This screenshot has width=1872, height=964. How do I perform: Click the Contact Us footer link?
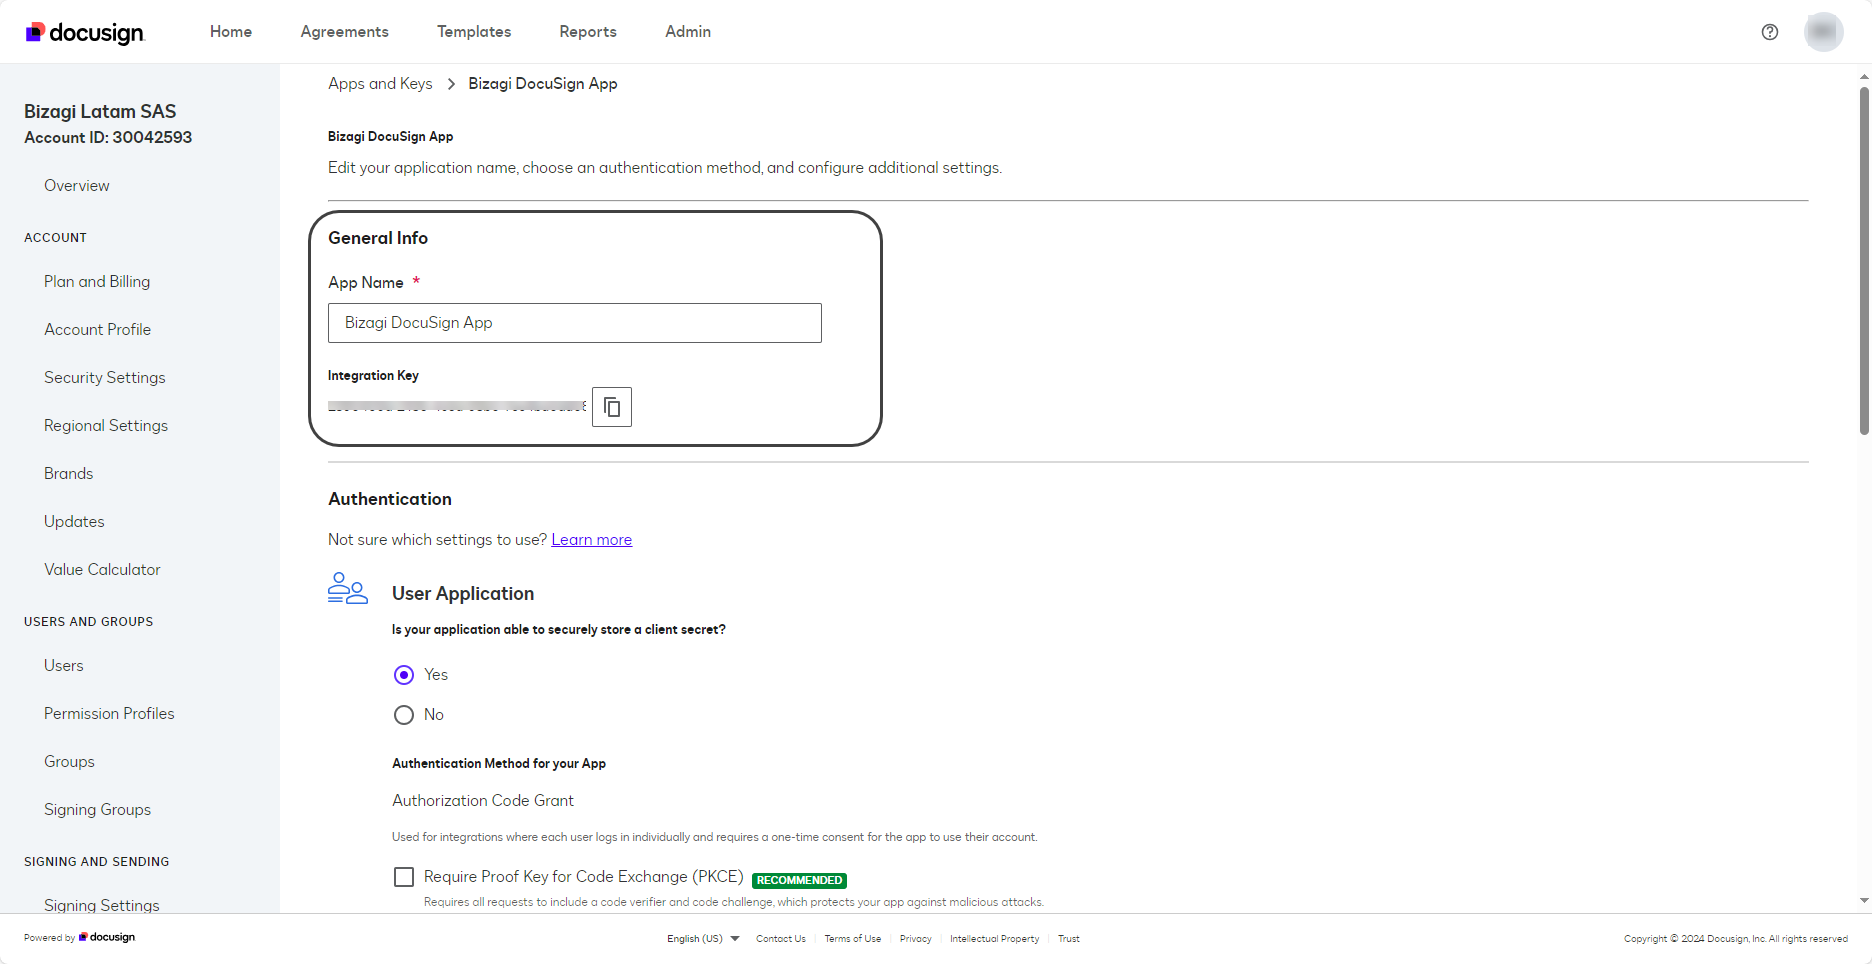[781, 939]
